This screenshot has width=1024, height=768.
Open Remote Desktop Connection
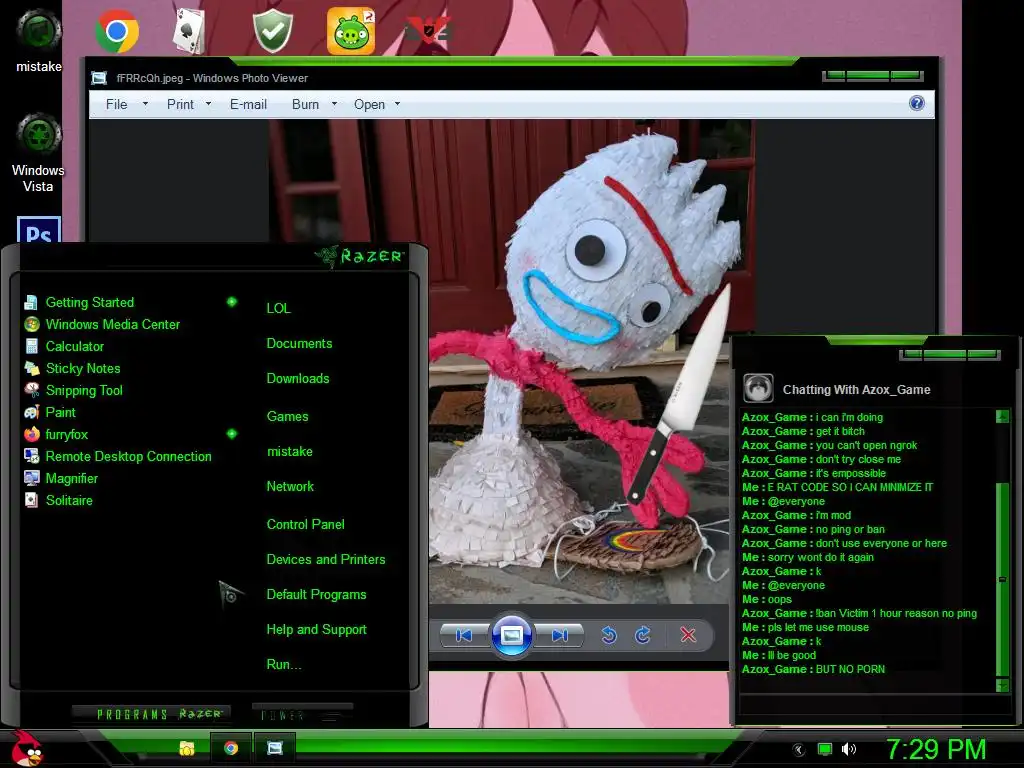128,456
